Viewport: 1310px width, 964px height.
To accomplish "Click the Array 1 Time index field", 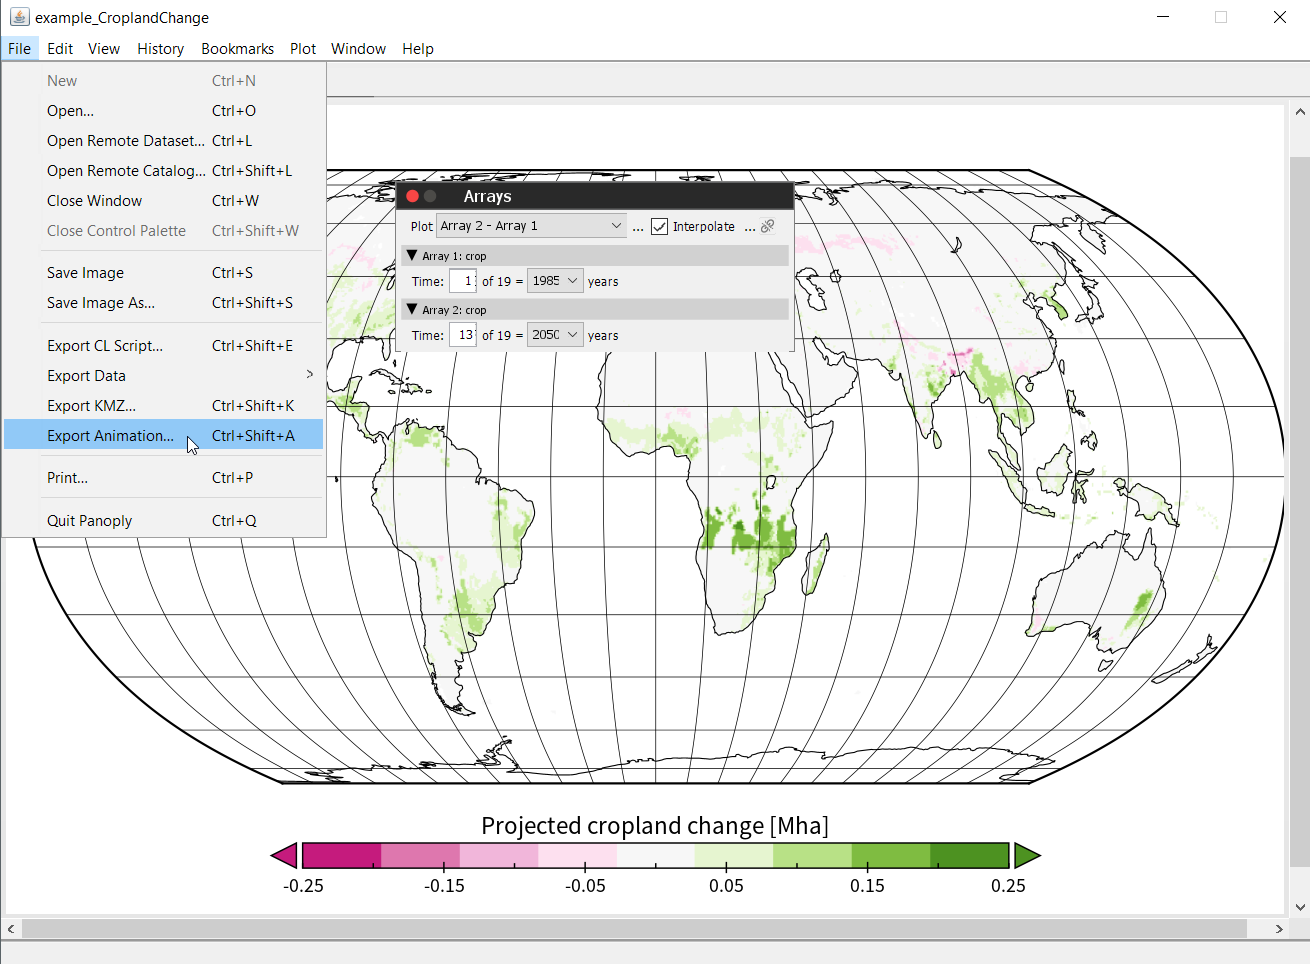I will click(x=462, y=281).
